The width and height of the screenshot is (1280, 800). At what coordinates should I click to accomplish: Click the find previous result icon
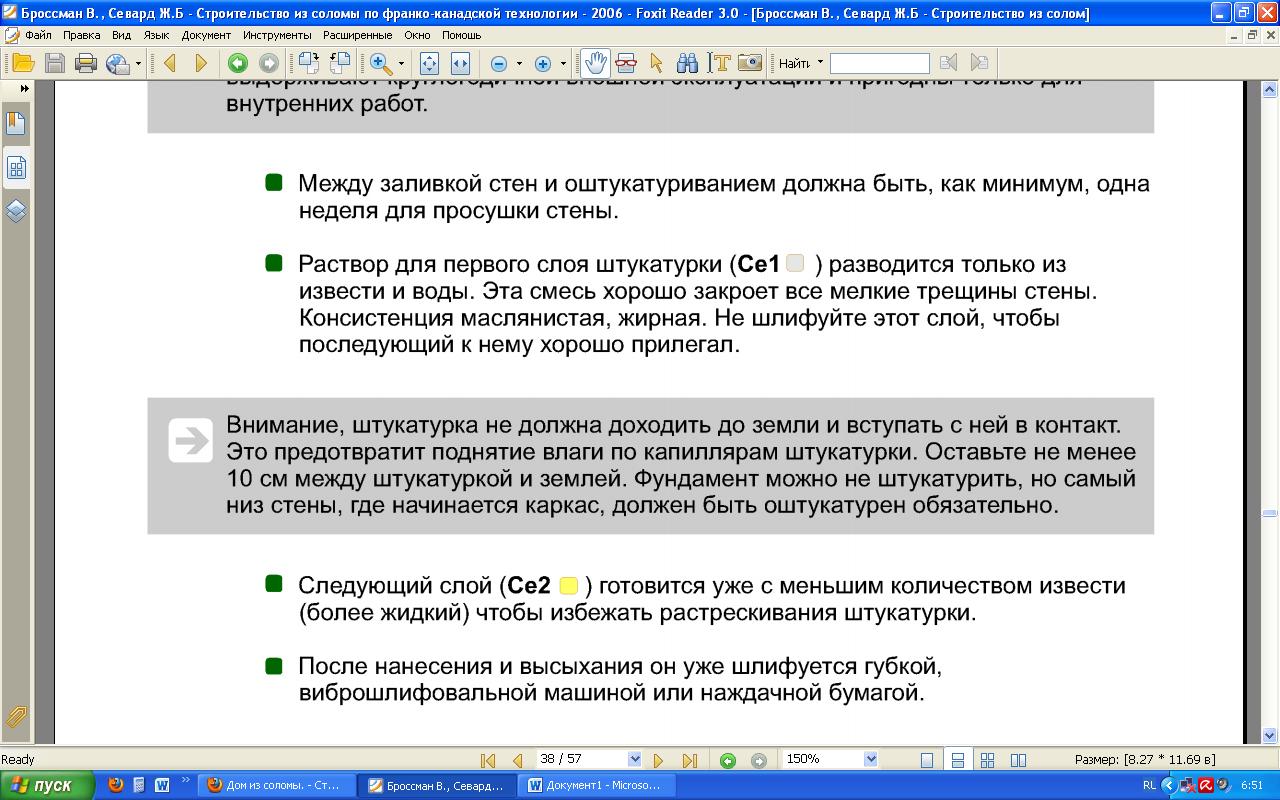[x=948, y=63]
